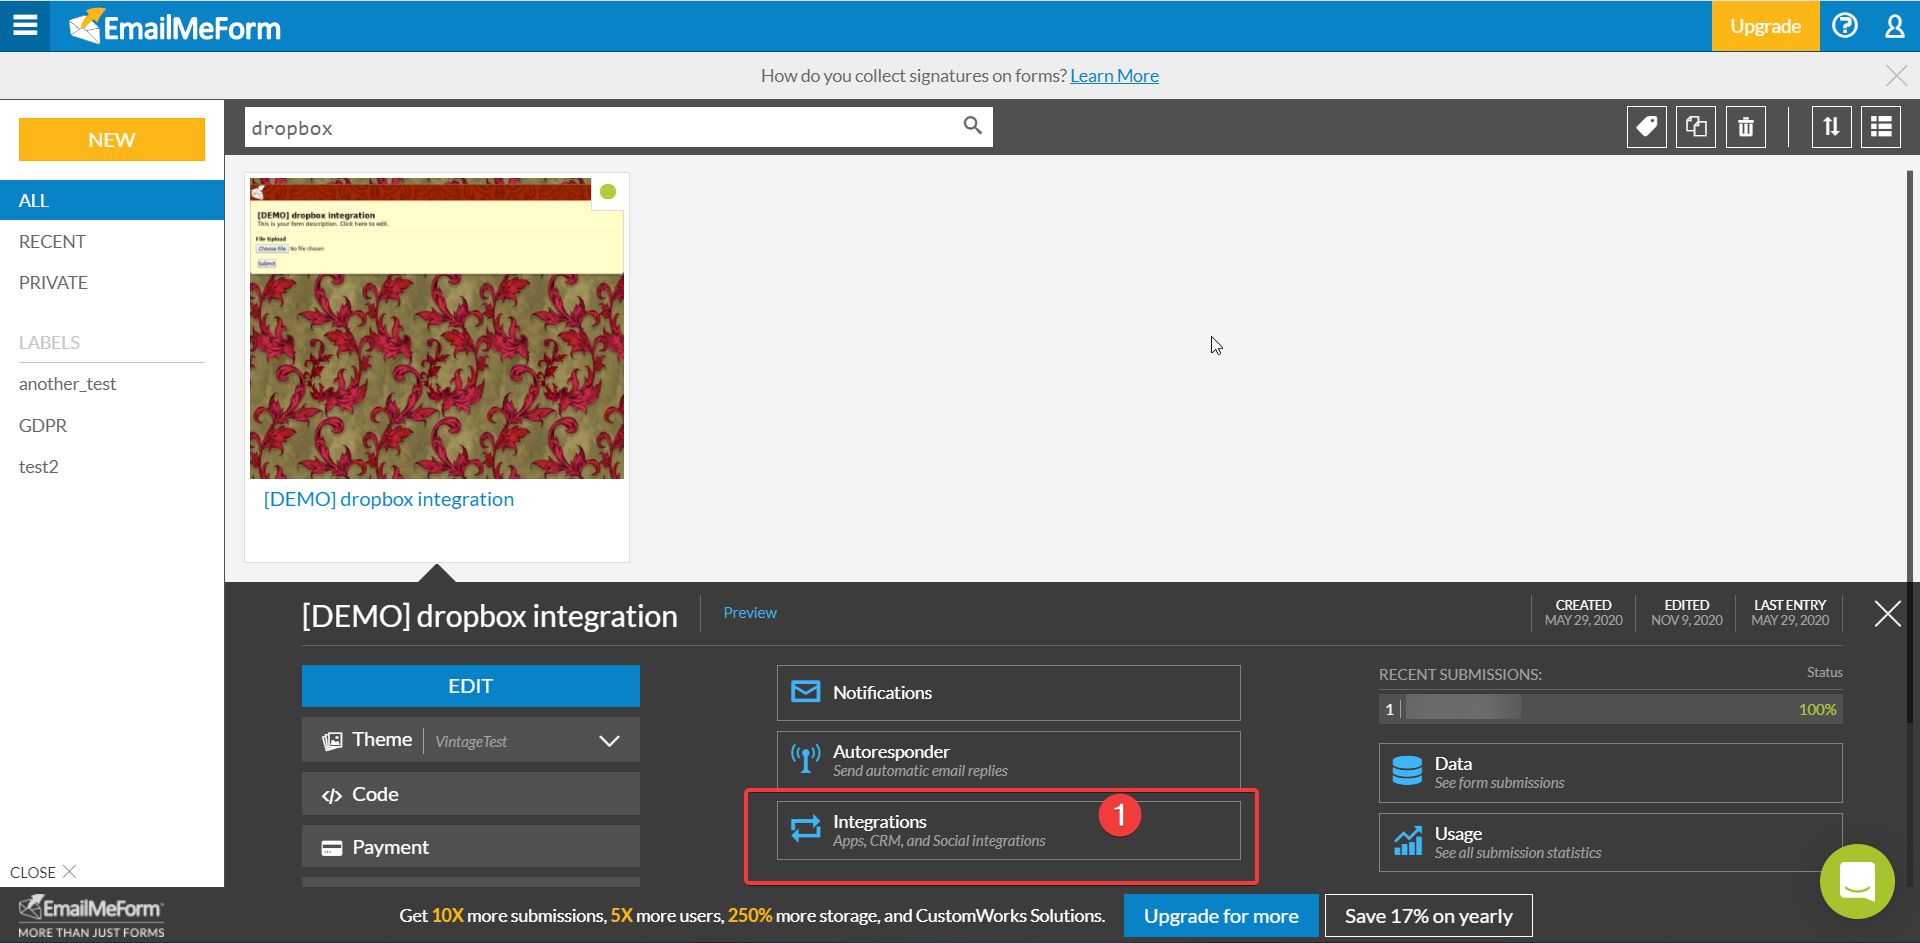Click the Usage chart icon

[1407, 841]
